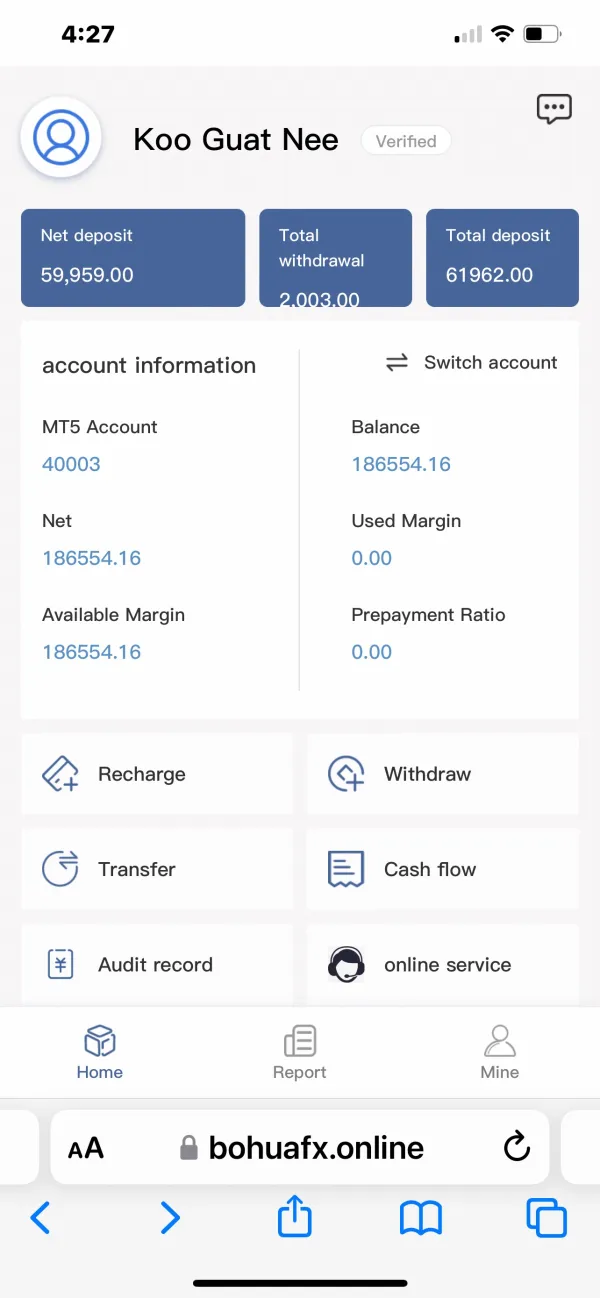Open the Cash flow receipt icon
This screenshot has height=1298, width=600.
pos(346,869)
